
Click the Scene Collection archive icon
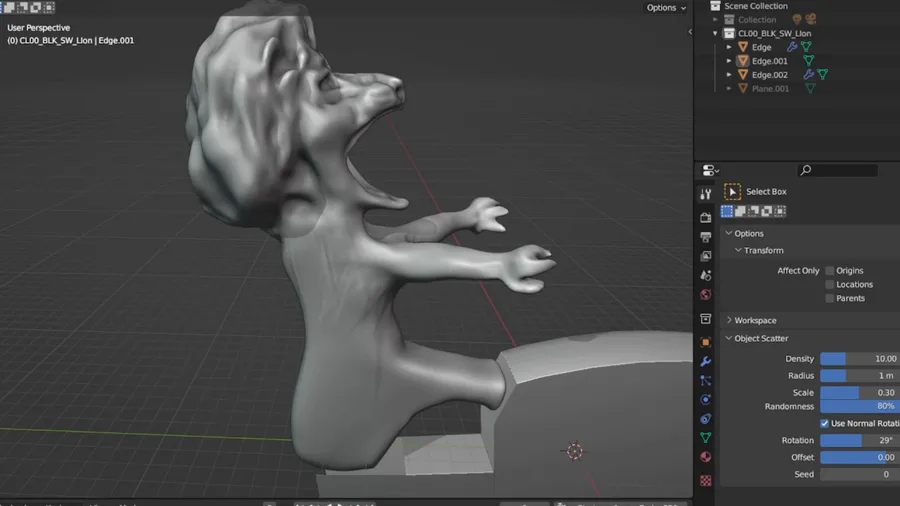[x=715, y=6]
